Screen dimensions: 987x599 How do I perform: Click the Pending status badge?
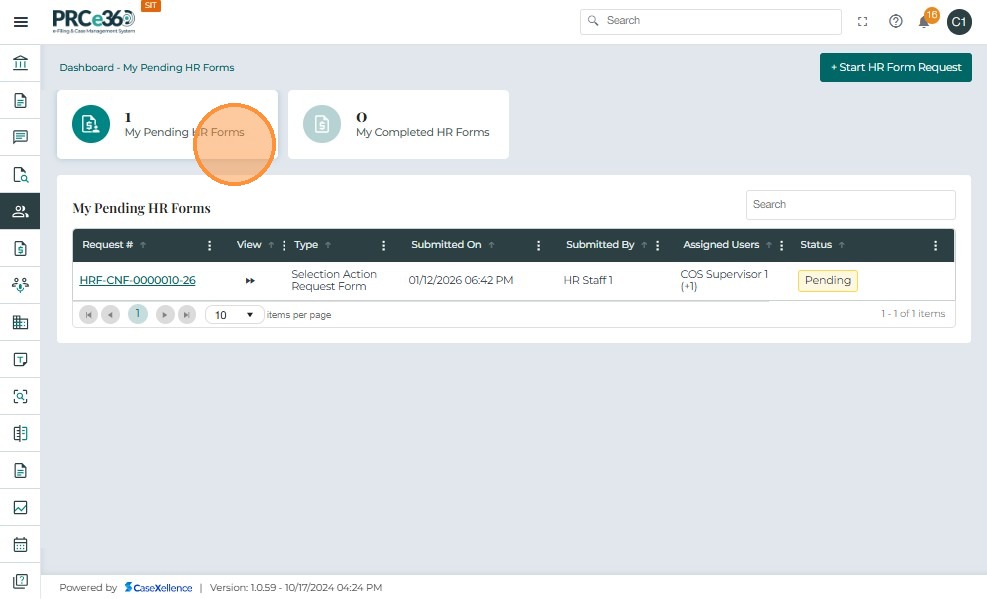[828, 281]
